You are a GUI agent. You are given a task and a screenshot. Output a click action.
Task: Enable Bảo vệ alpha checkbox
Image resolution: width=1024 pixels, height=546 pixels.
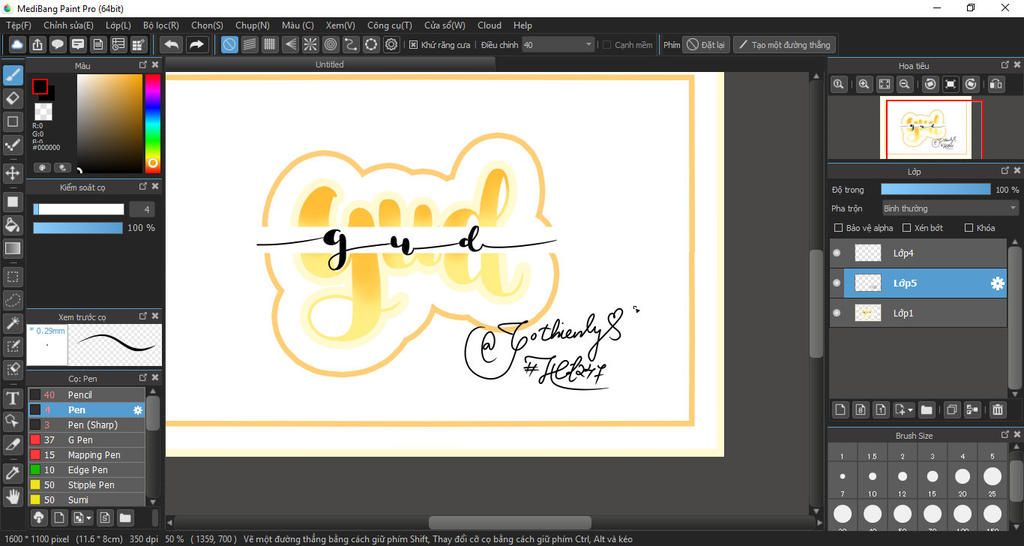(839, 228)
